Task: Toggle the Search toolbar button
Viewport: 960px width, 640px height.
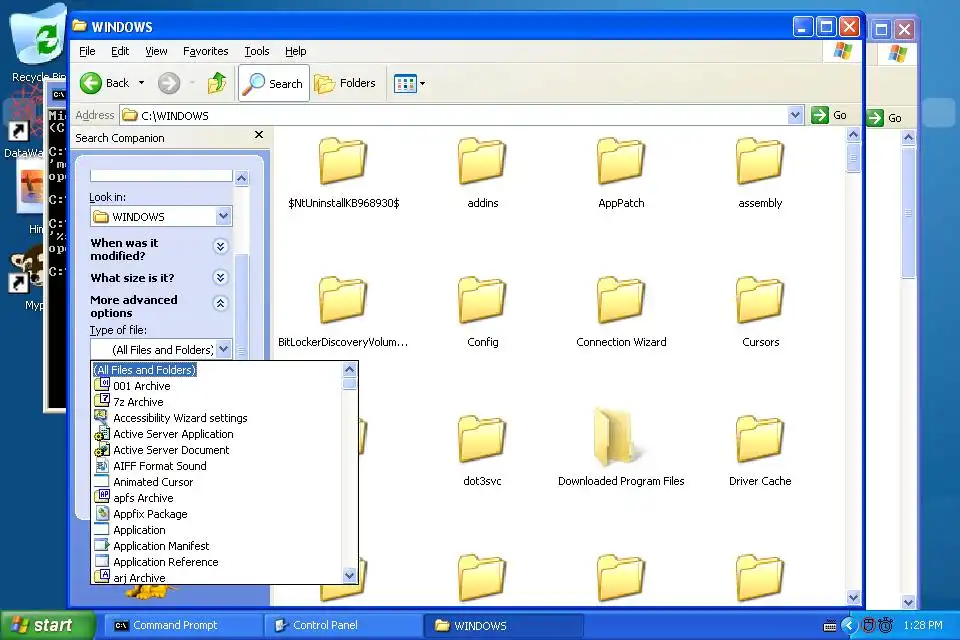Action: pyautogui.click(x=274, y=83)
